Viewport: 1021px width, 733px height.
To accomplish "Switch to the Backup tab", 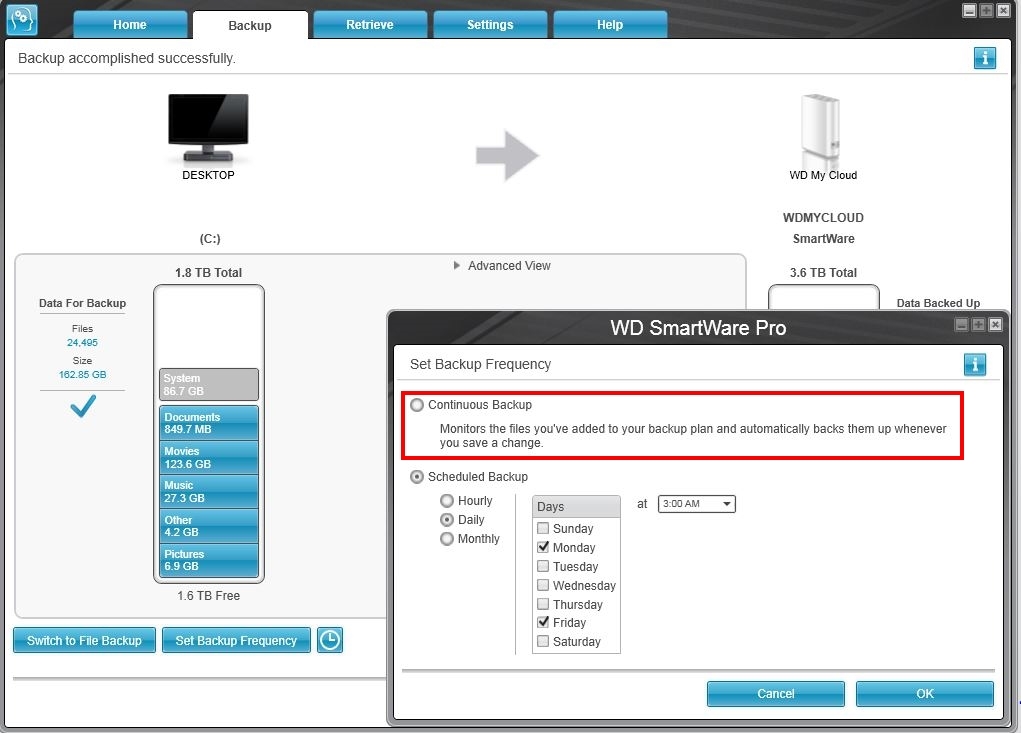I will [250, 25].
